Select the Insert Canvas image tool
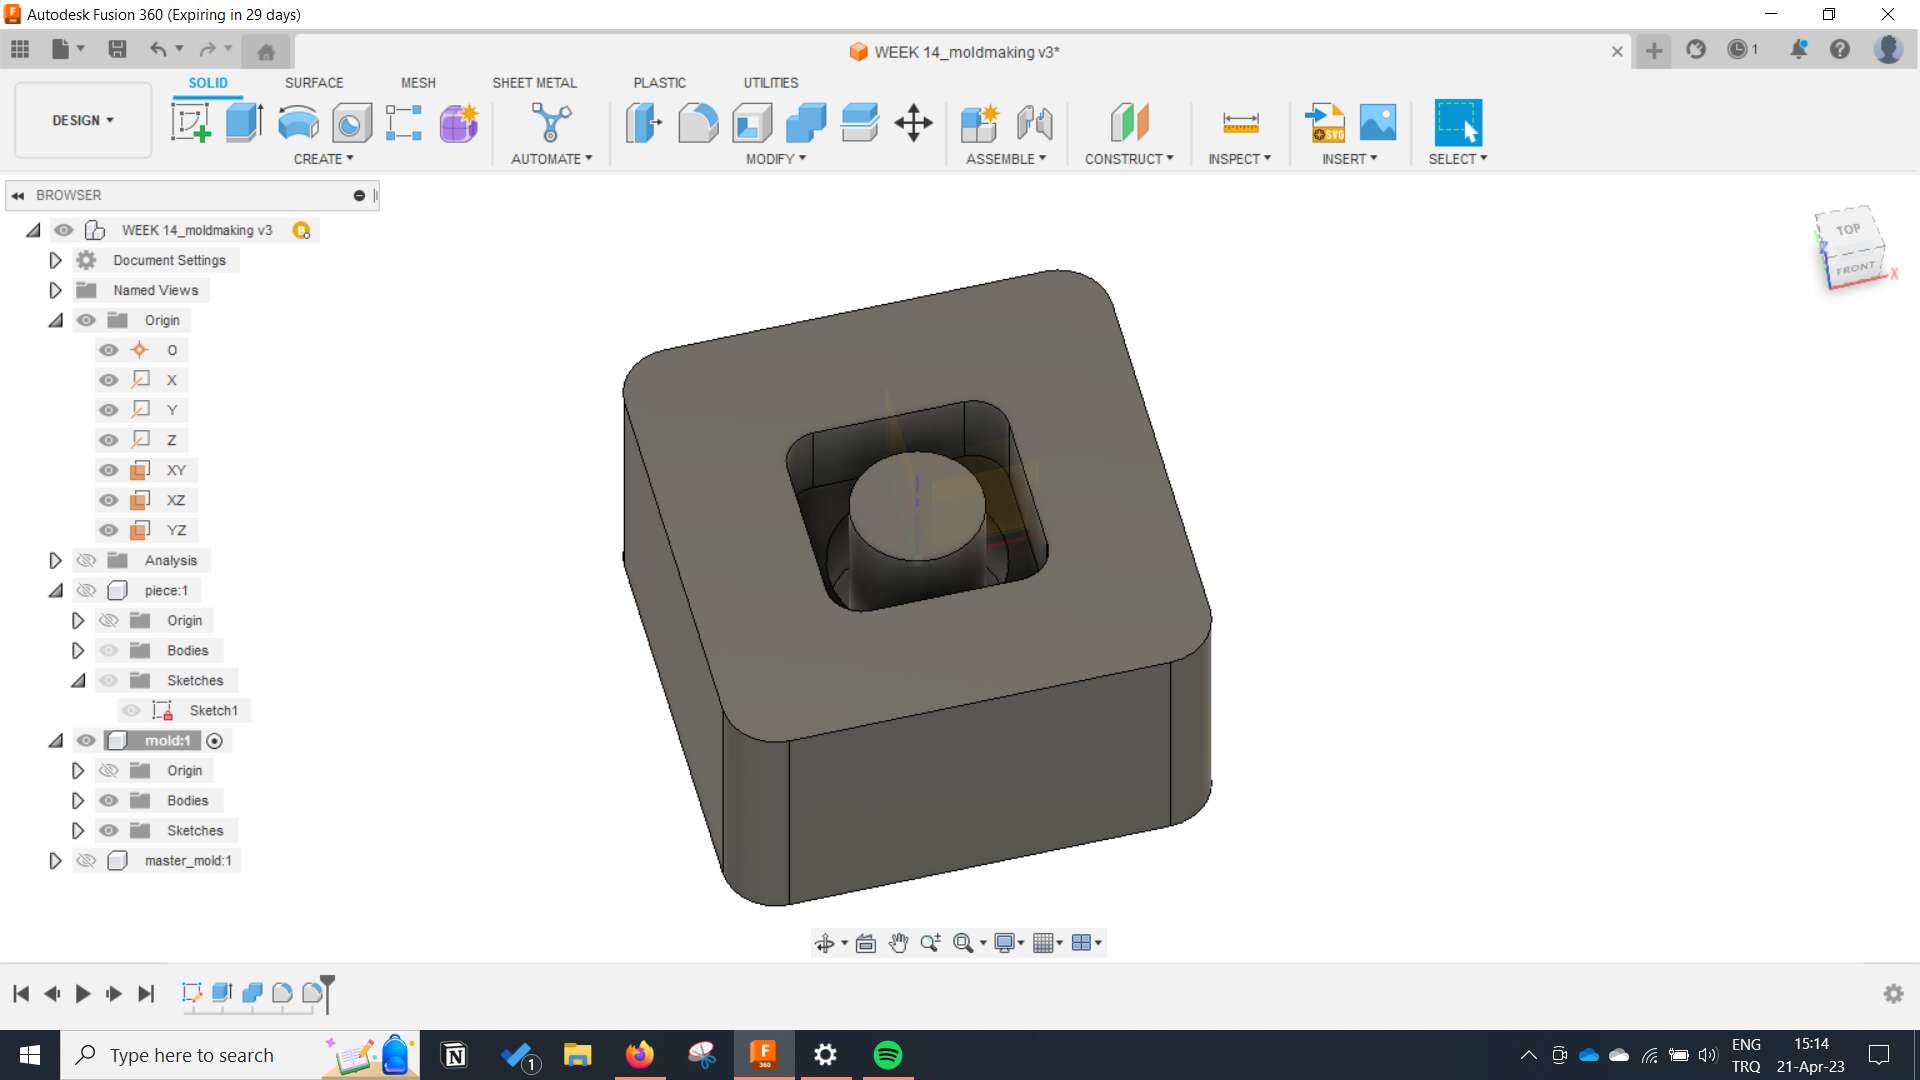Viewport: 1920px width, 1080px height. [x=1378, y=123]
